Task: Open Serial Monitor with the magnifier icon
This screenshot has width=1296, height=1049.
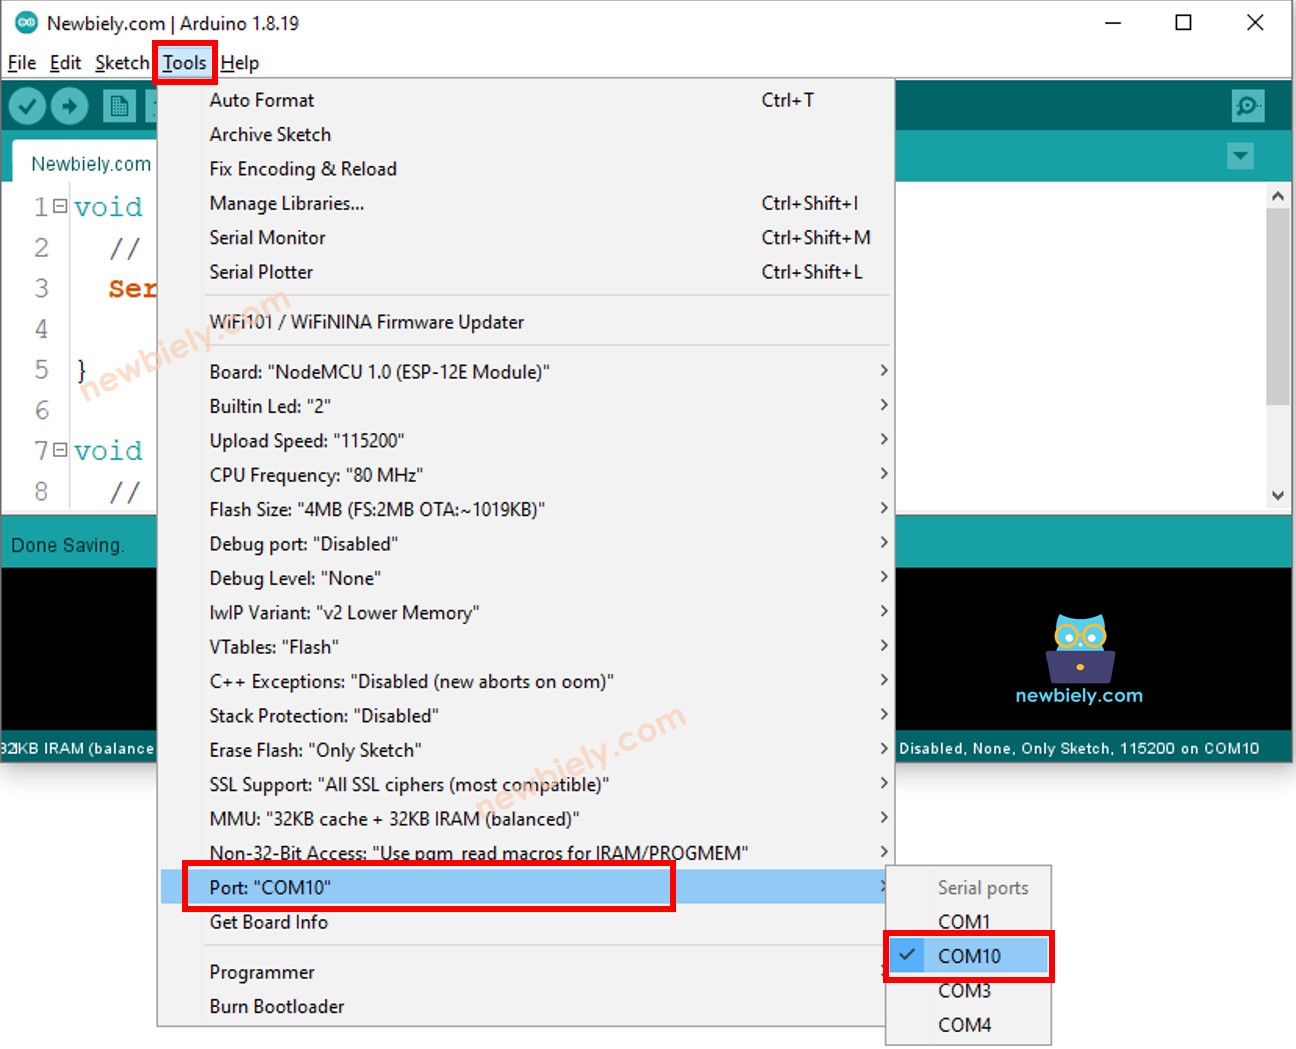Action: coord(1248,105)
